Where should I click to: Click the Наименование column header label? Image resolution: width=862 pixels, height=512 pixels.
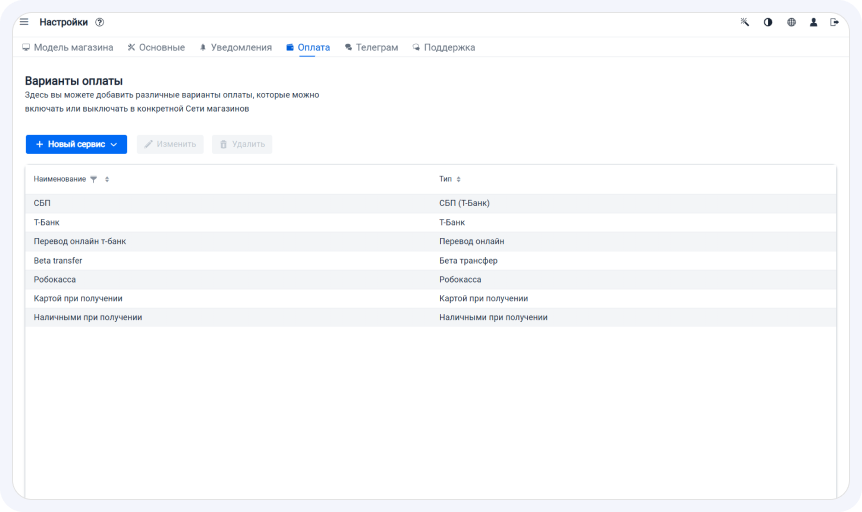pos(60,179)
